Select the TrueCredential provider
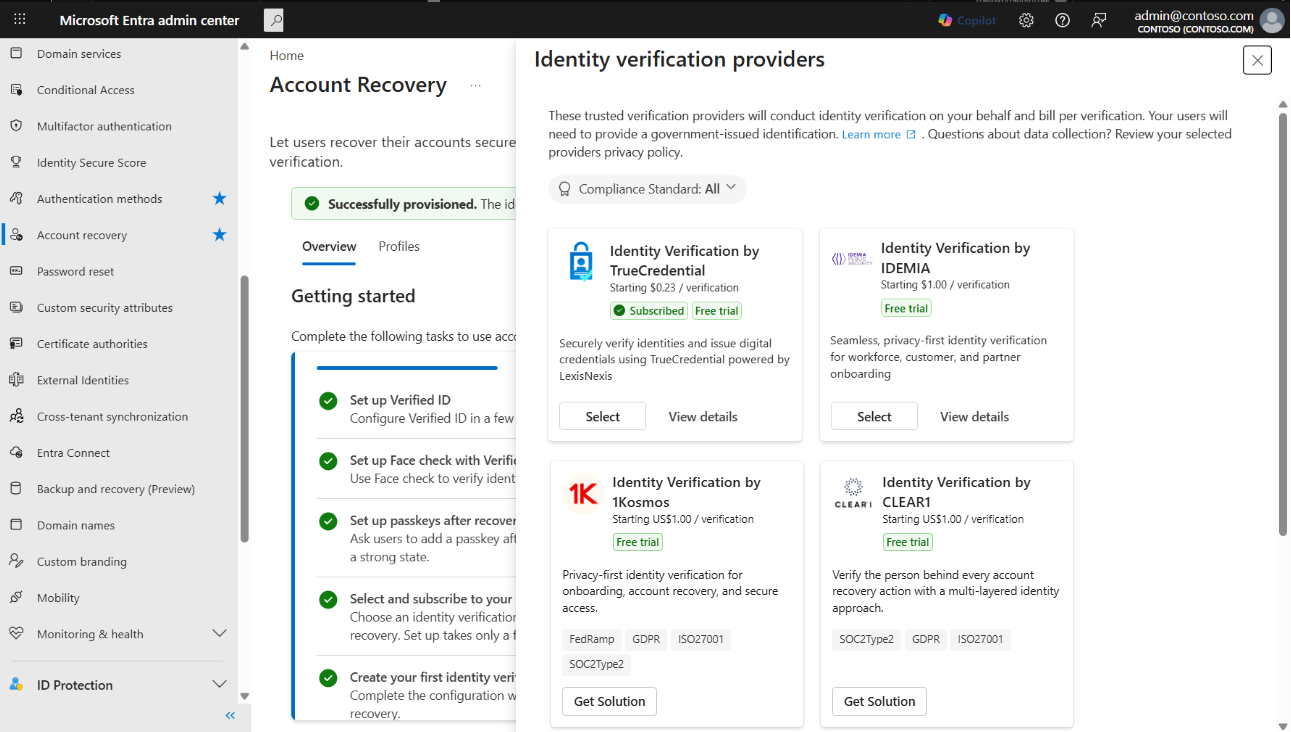This screenshot has height=732, width=1291. [603, 417]
